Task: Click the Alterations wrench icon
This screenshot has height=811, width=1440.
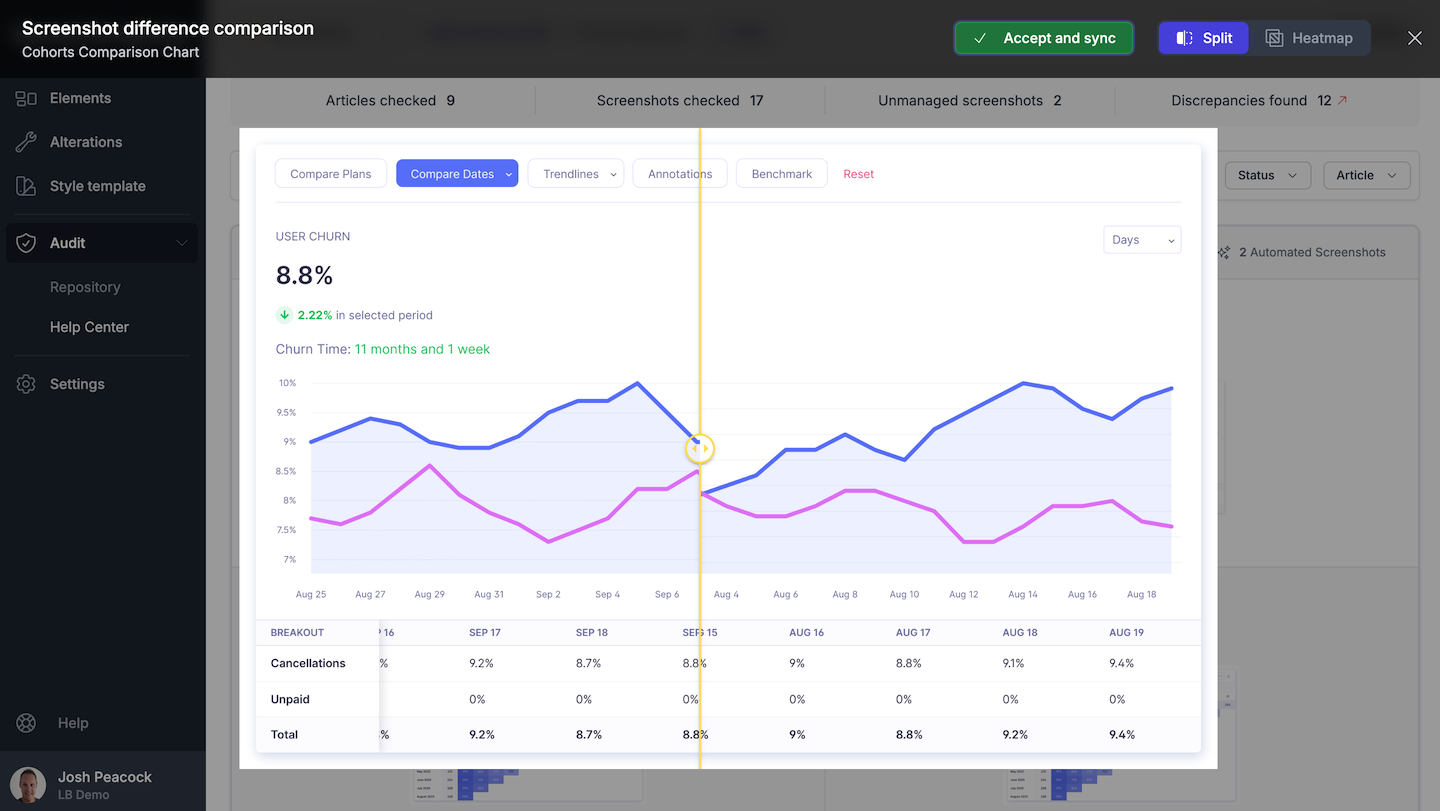Action: pos(26,142)
